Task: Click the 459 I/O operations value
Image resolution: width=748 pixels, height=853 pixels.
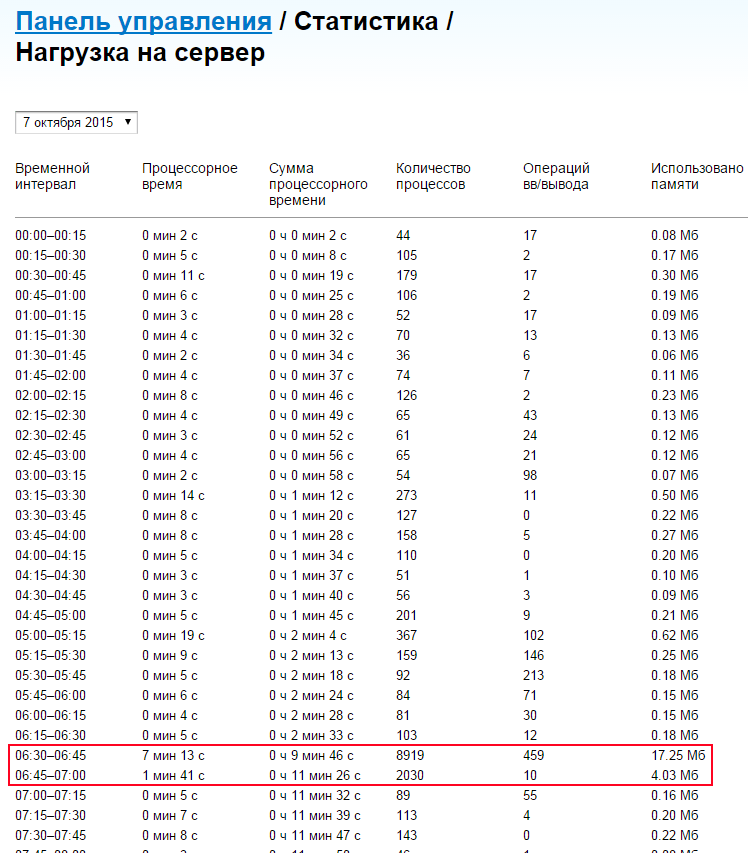Action: [534, 755]
